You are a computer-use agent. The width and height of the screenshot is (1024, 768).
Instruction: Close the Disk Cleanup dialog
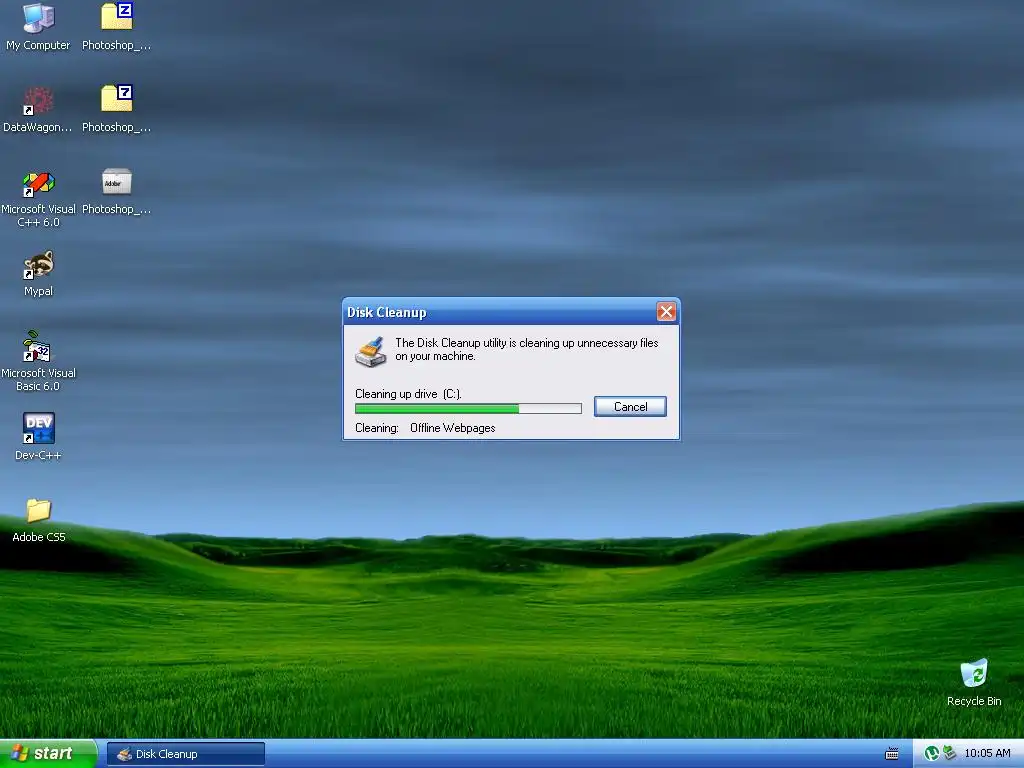(x=666, y=312)
